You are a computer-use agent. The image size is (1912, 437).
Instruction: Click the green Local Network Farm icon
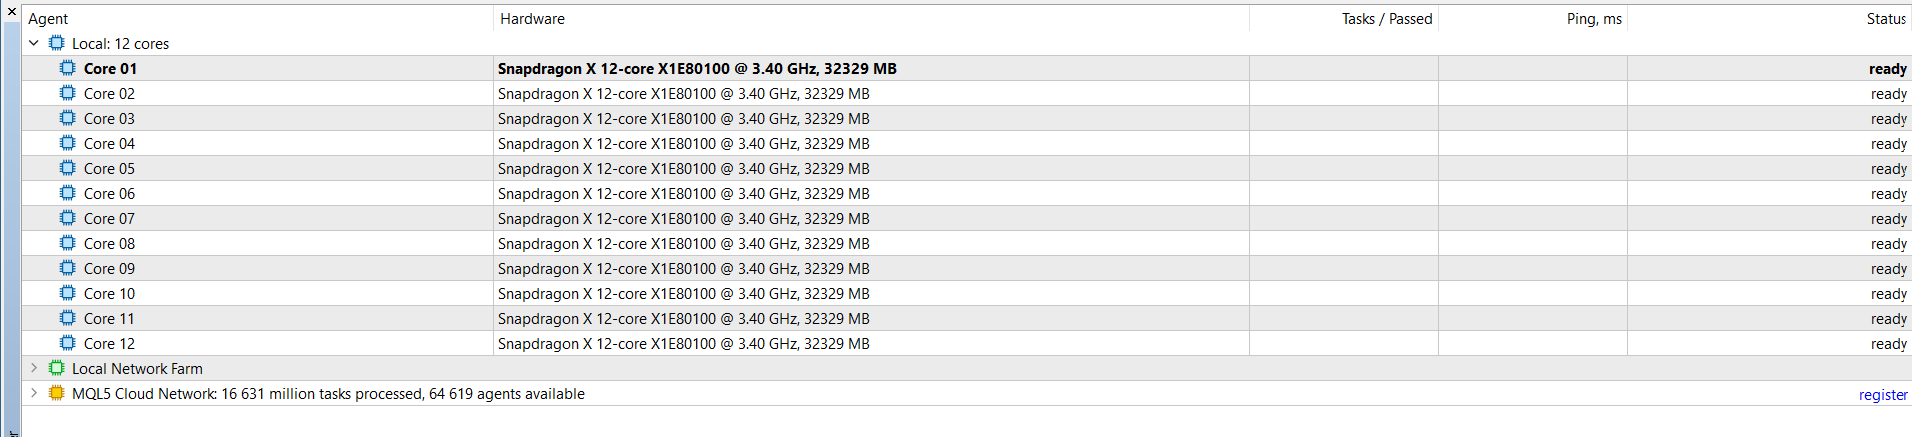[x=56, y=368]
